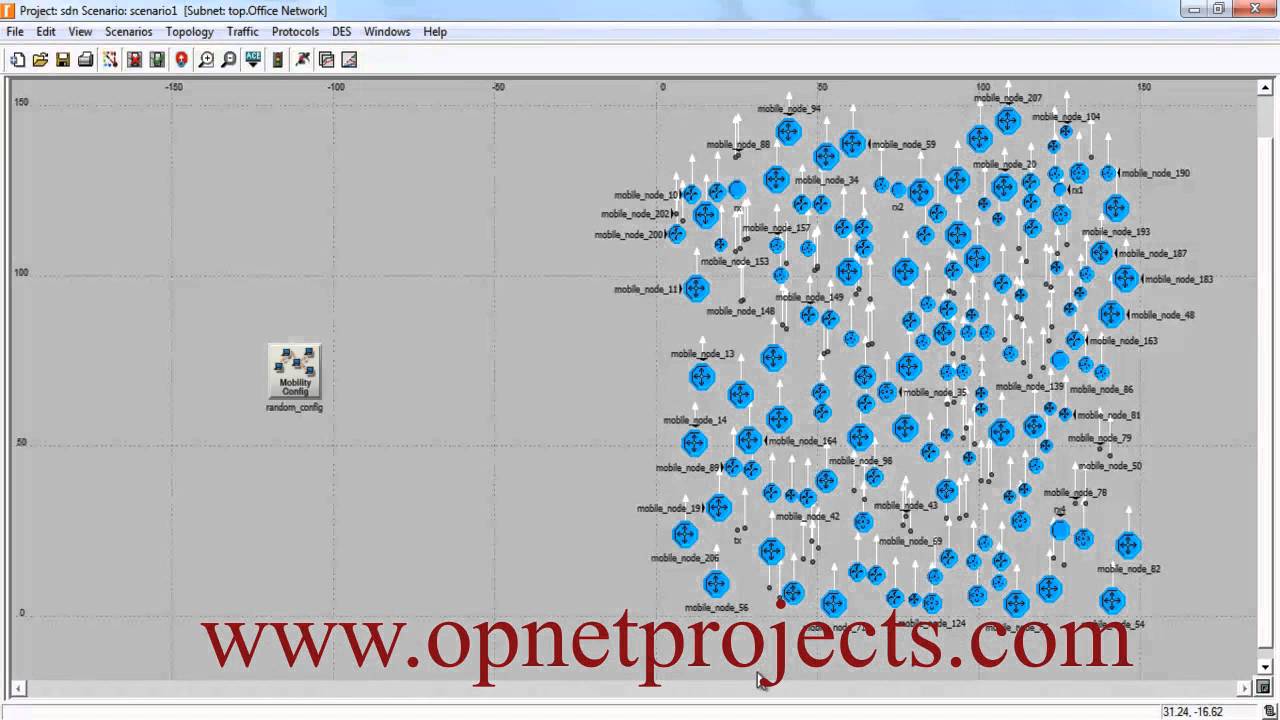Click the horizontal scrollbar left arrow
This screenshot has height=720, width=1280.
[17, 688]
